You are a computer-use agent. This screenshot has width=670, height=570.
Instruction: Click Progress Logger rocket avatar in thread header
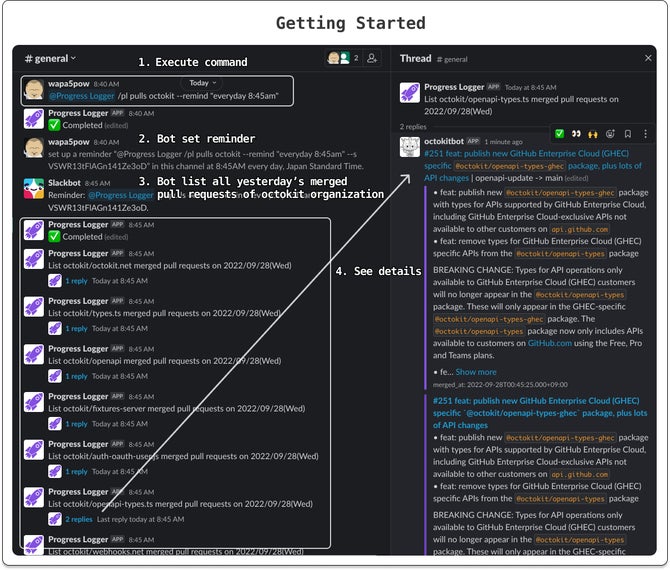pos(410,93)
